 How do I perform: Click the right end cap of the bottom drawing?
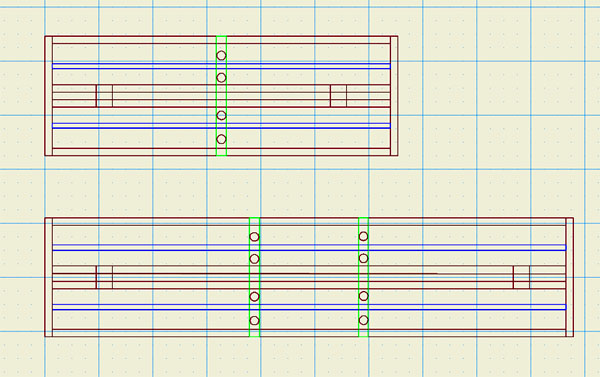[x=570, y=277]
